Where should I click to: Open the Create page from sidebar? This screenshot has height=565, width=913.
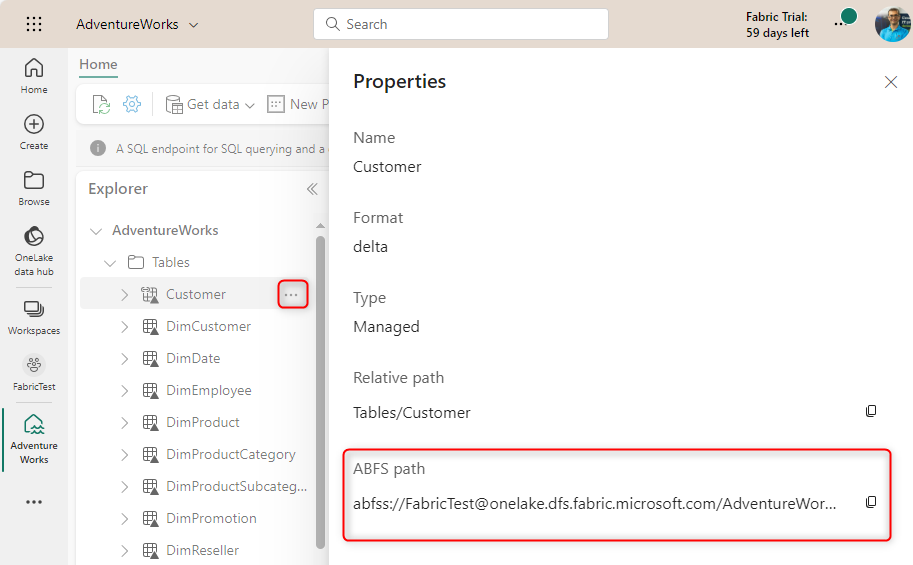(x=34, y=131)
